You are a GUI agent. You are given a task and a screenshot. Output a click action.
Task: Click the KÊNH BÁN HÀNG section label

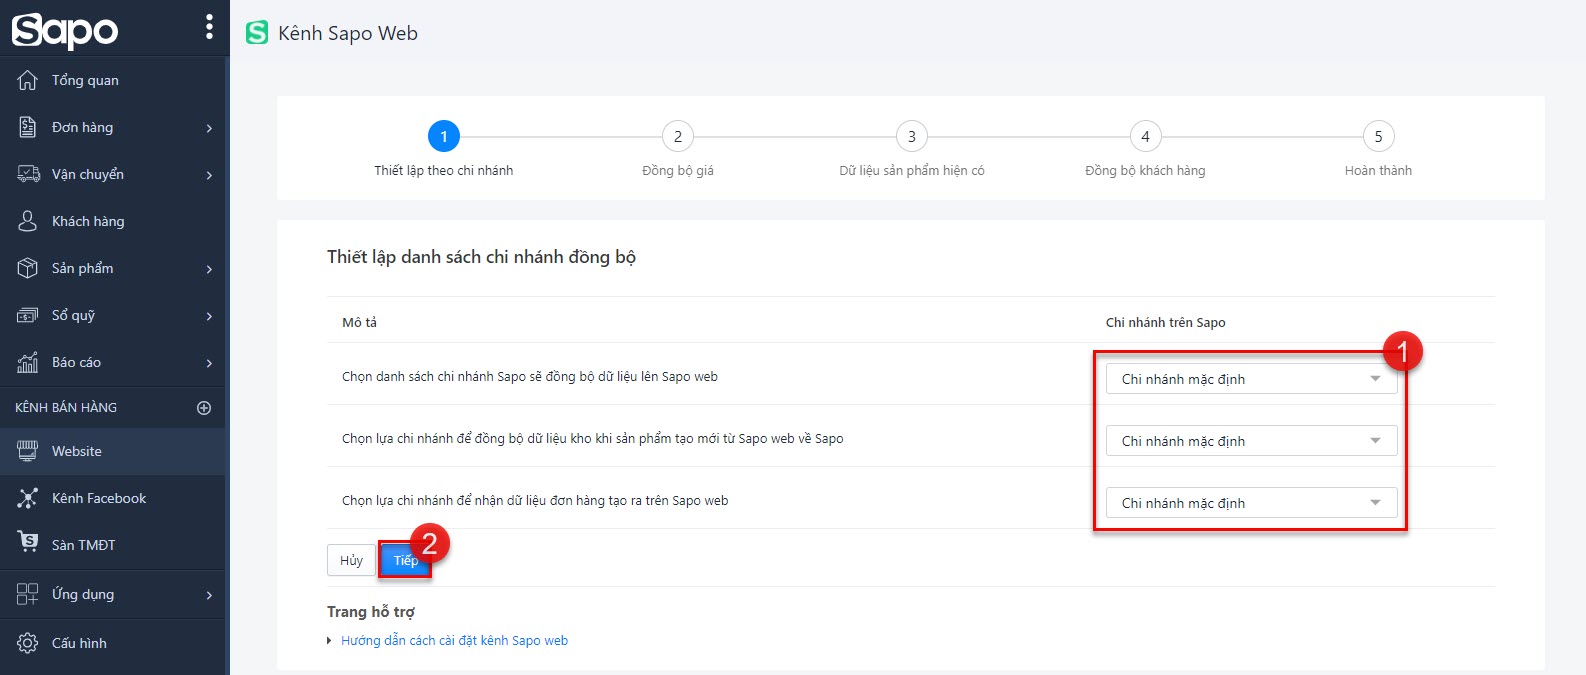tap(66, 407)
